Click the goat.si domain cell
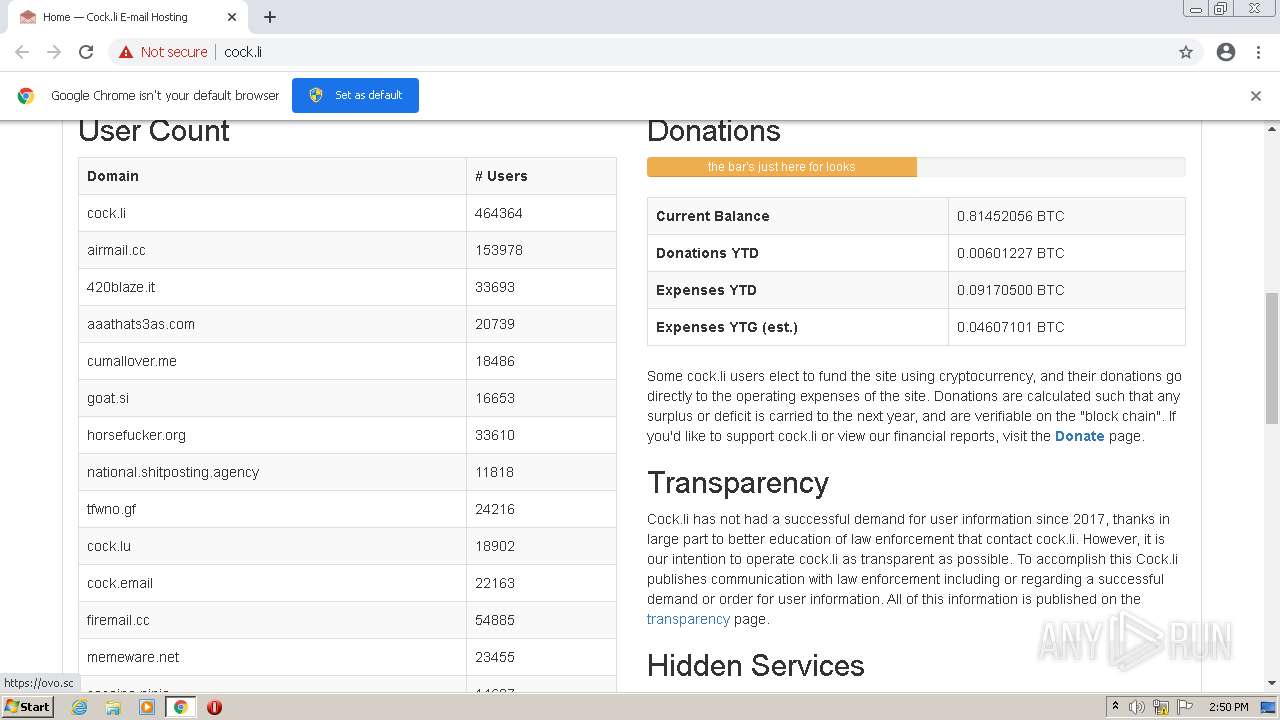1280x720 pixels. 272,398
